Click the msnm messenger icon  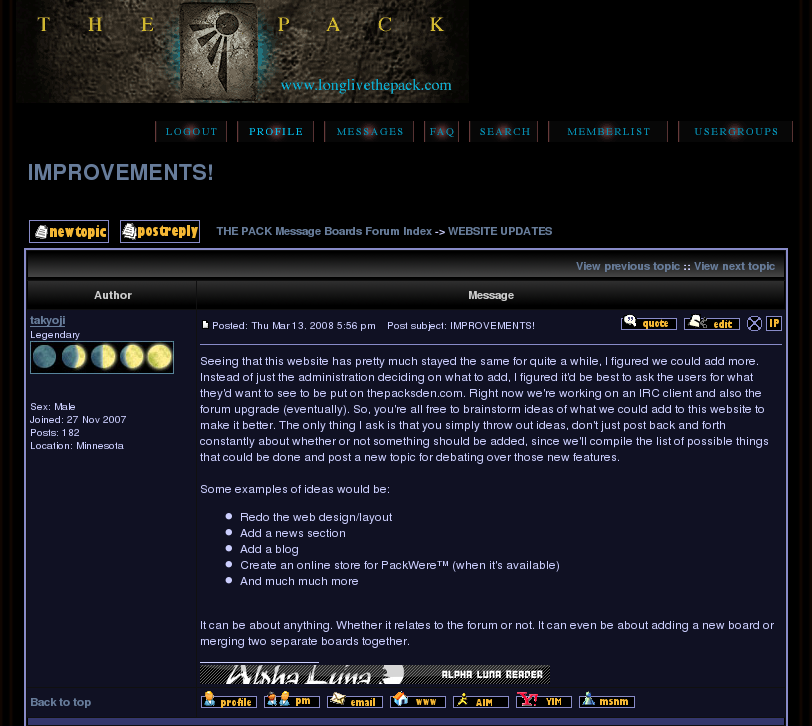pyautogui.click(x=607, y=701)
